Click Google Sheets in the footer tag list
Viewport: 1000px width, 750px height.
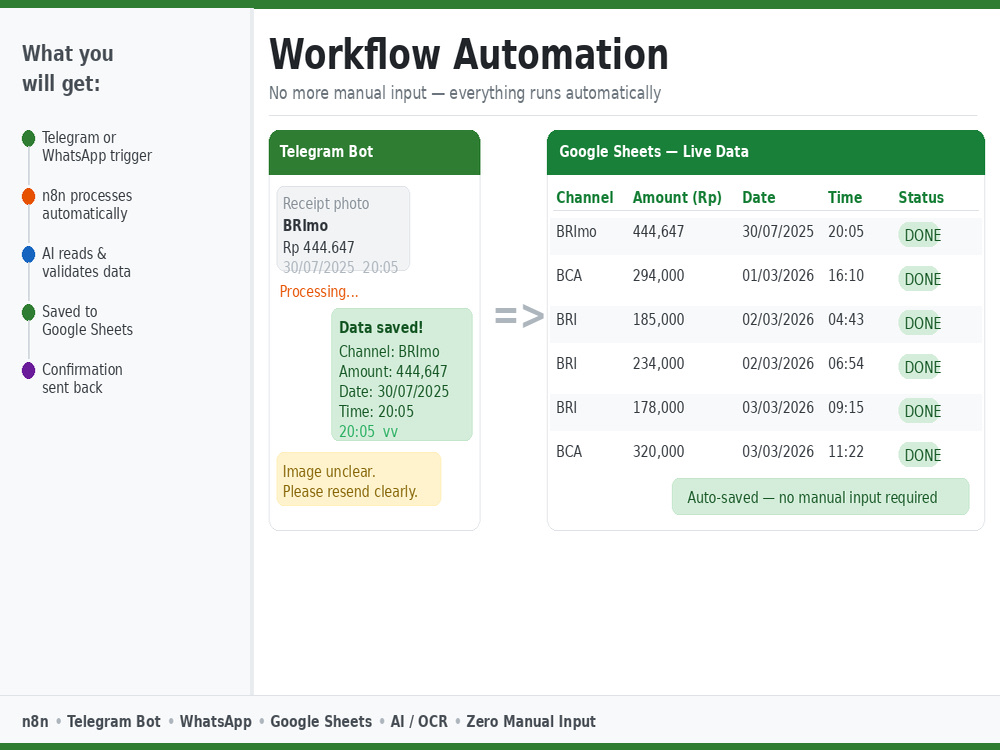(321, 721)
